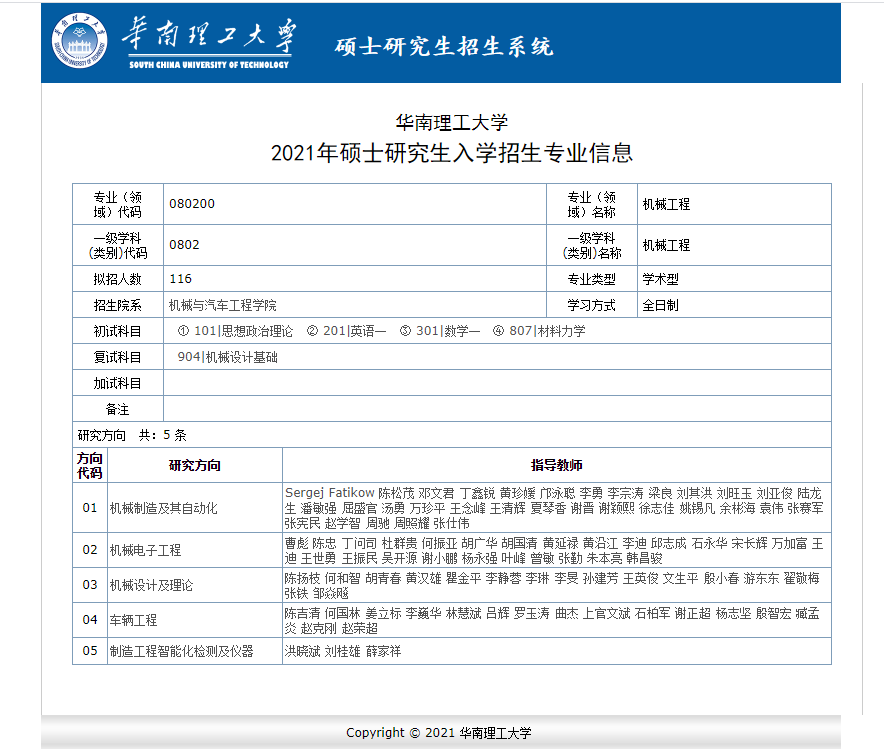The height and width of the screenshot is (749, 884).
Task: Click the 研究方向 column header
Action: click(195, 466)
